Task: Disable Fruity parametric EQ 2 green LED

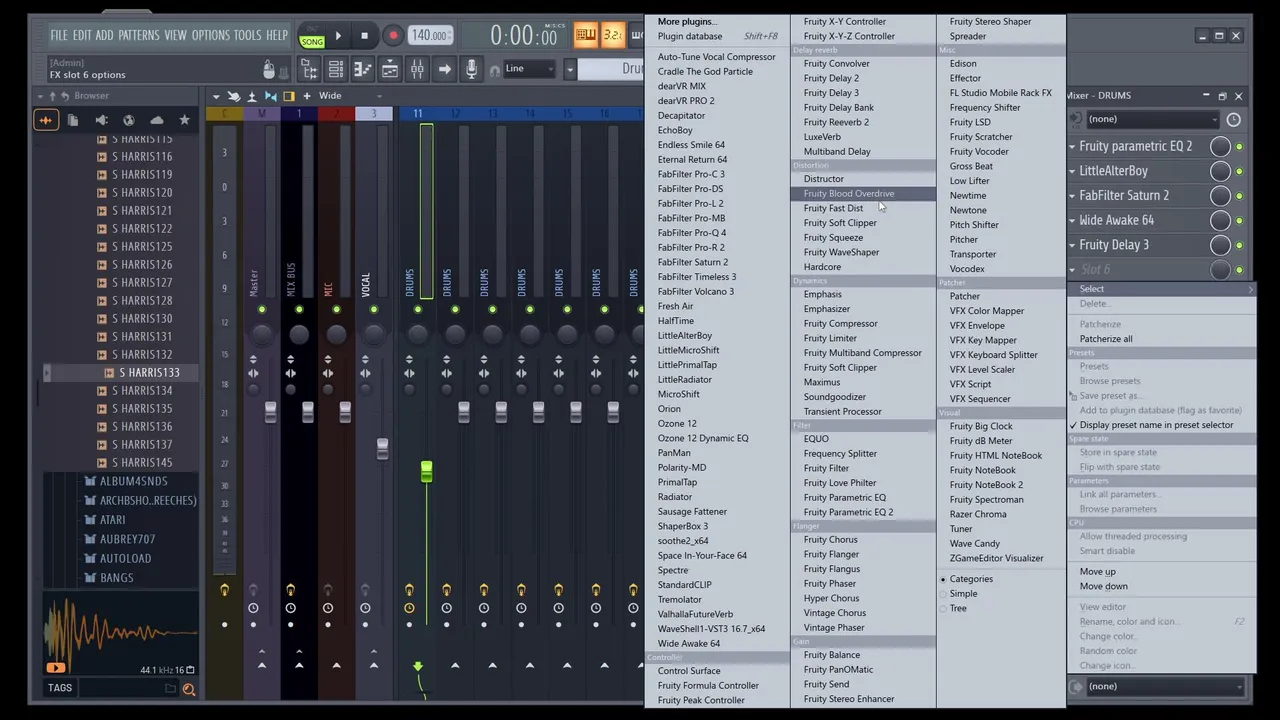Action: 1239,147
